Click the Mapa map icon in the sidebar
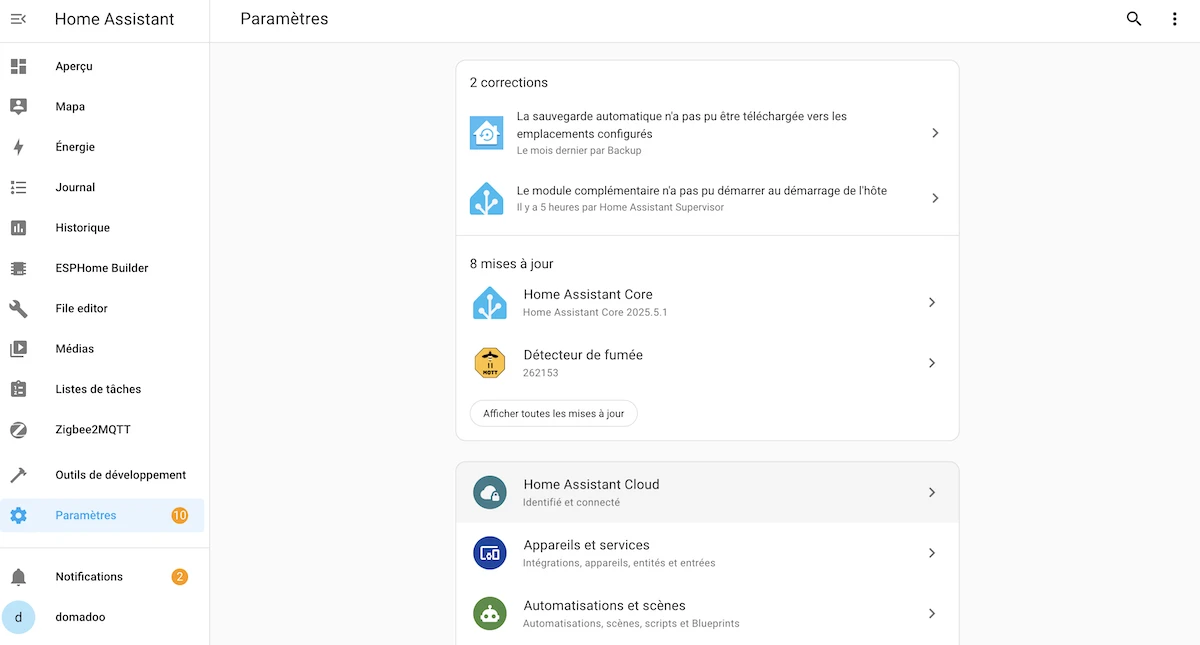This screenshot has height=645, width=1200. pos(18,106)
